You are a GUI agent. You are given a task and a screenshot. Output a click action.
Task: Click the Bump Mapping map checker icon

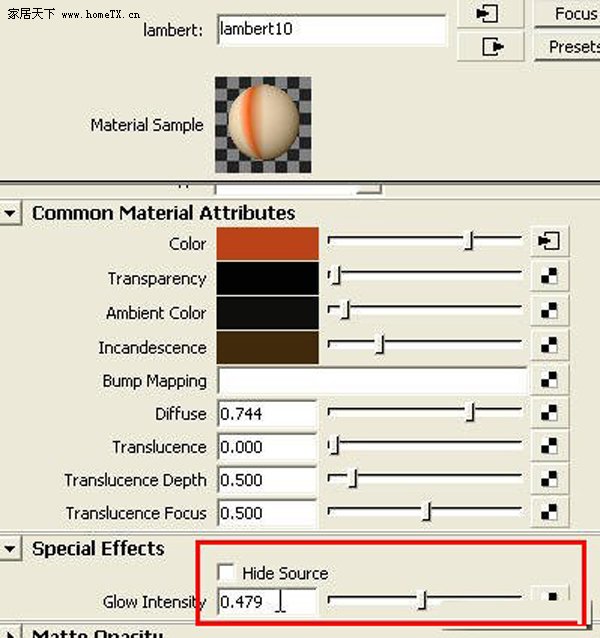(549, 380)
